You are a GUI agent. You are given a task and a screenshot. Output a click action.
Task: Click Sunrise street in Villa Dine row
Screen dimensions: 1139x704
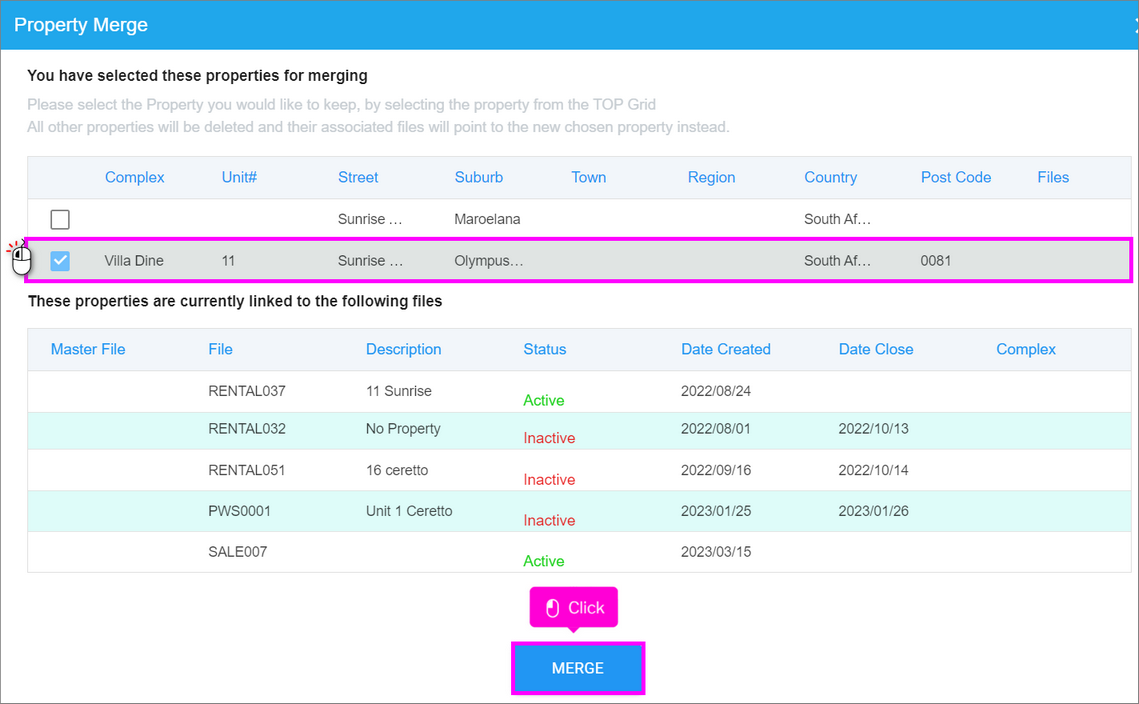tap(370, 261)
